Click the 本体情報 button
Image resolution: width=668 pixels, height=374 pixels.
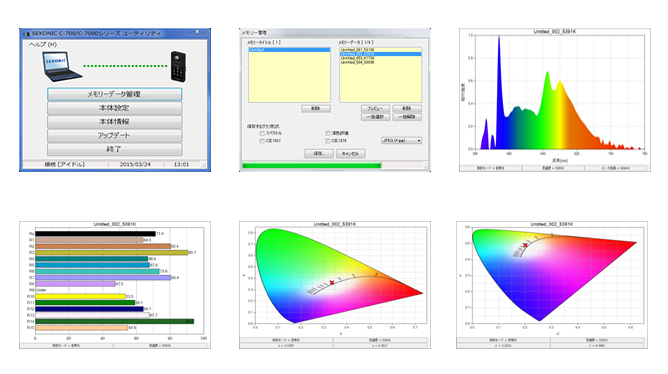[x=115, y=122]
